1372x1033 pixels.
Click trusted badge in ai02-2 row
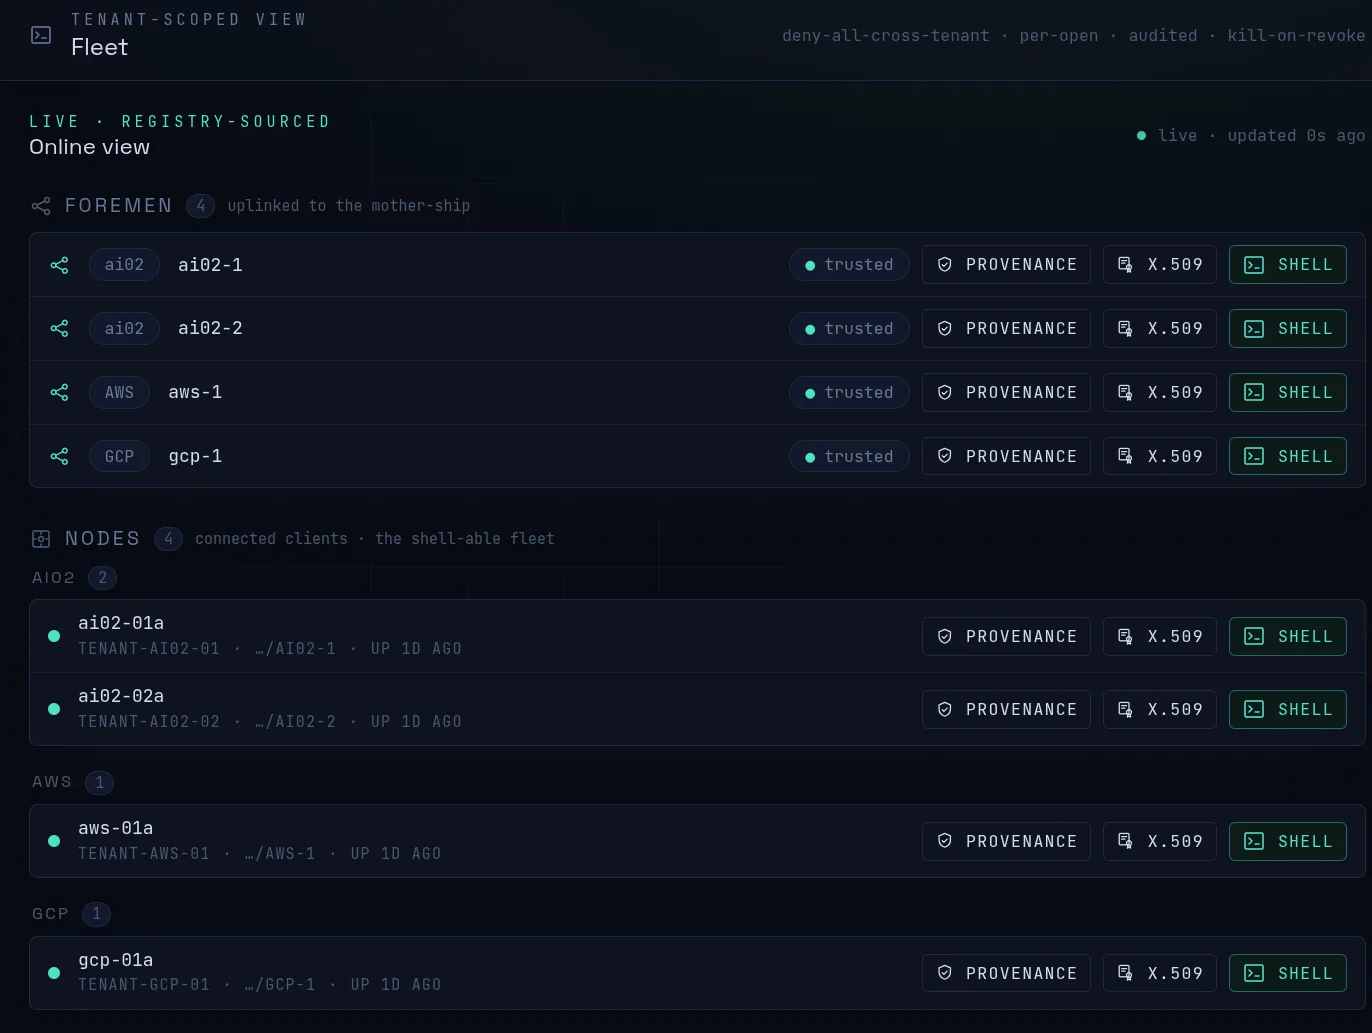(849, 329)
